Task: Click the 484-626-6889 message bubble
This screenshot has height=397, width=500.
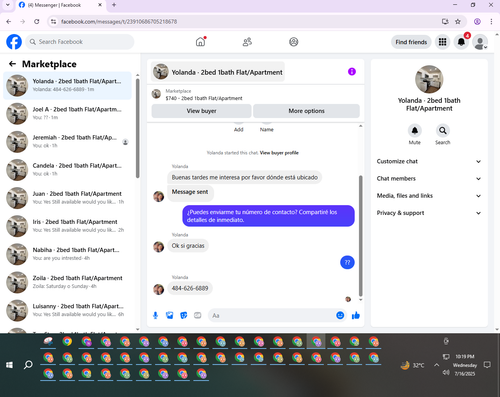Action: (190, 288)
